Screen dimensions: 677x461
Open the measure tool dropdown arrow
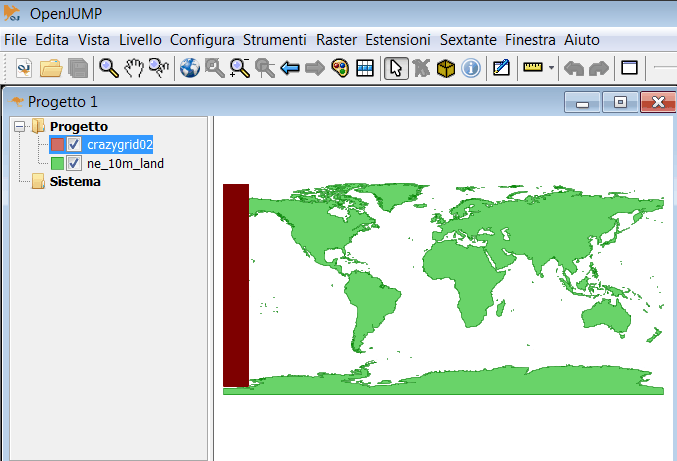coord(551,69)
